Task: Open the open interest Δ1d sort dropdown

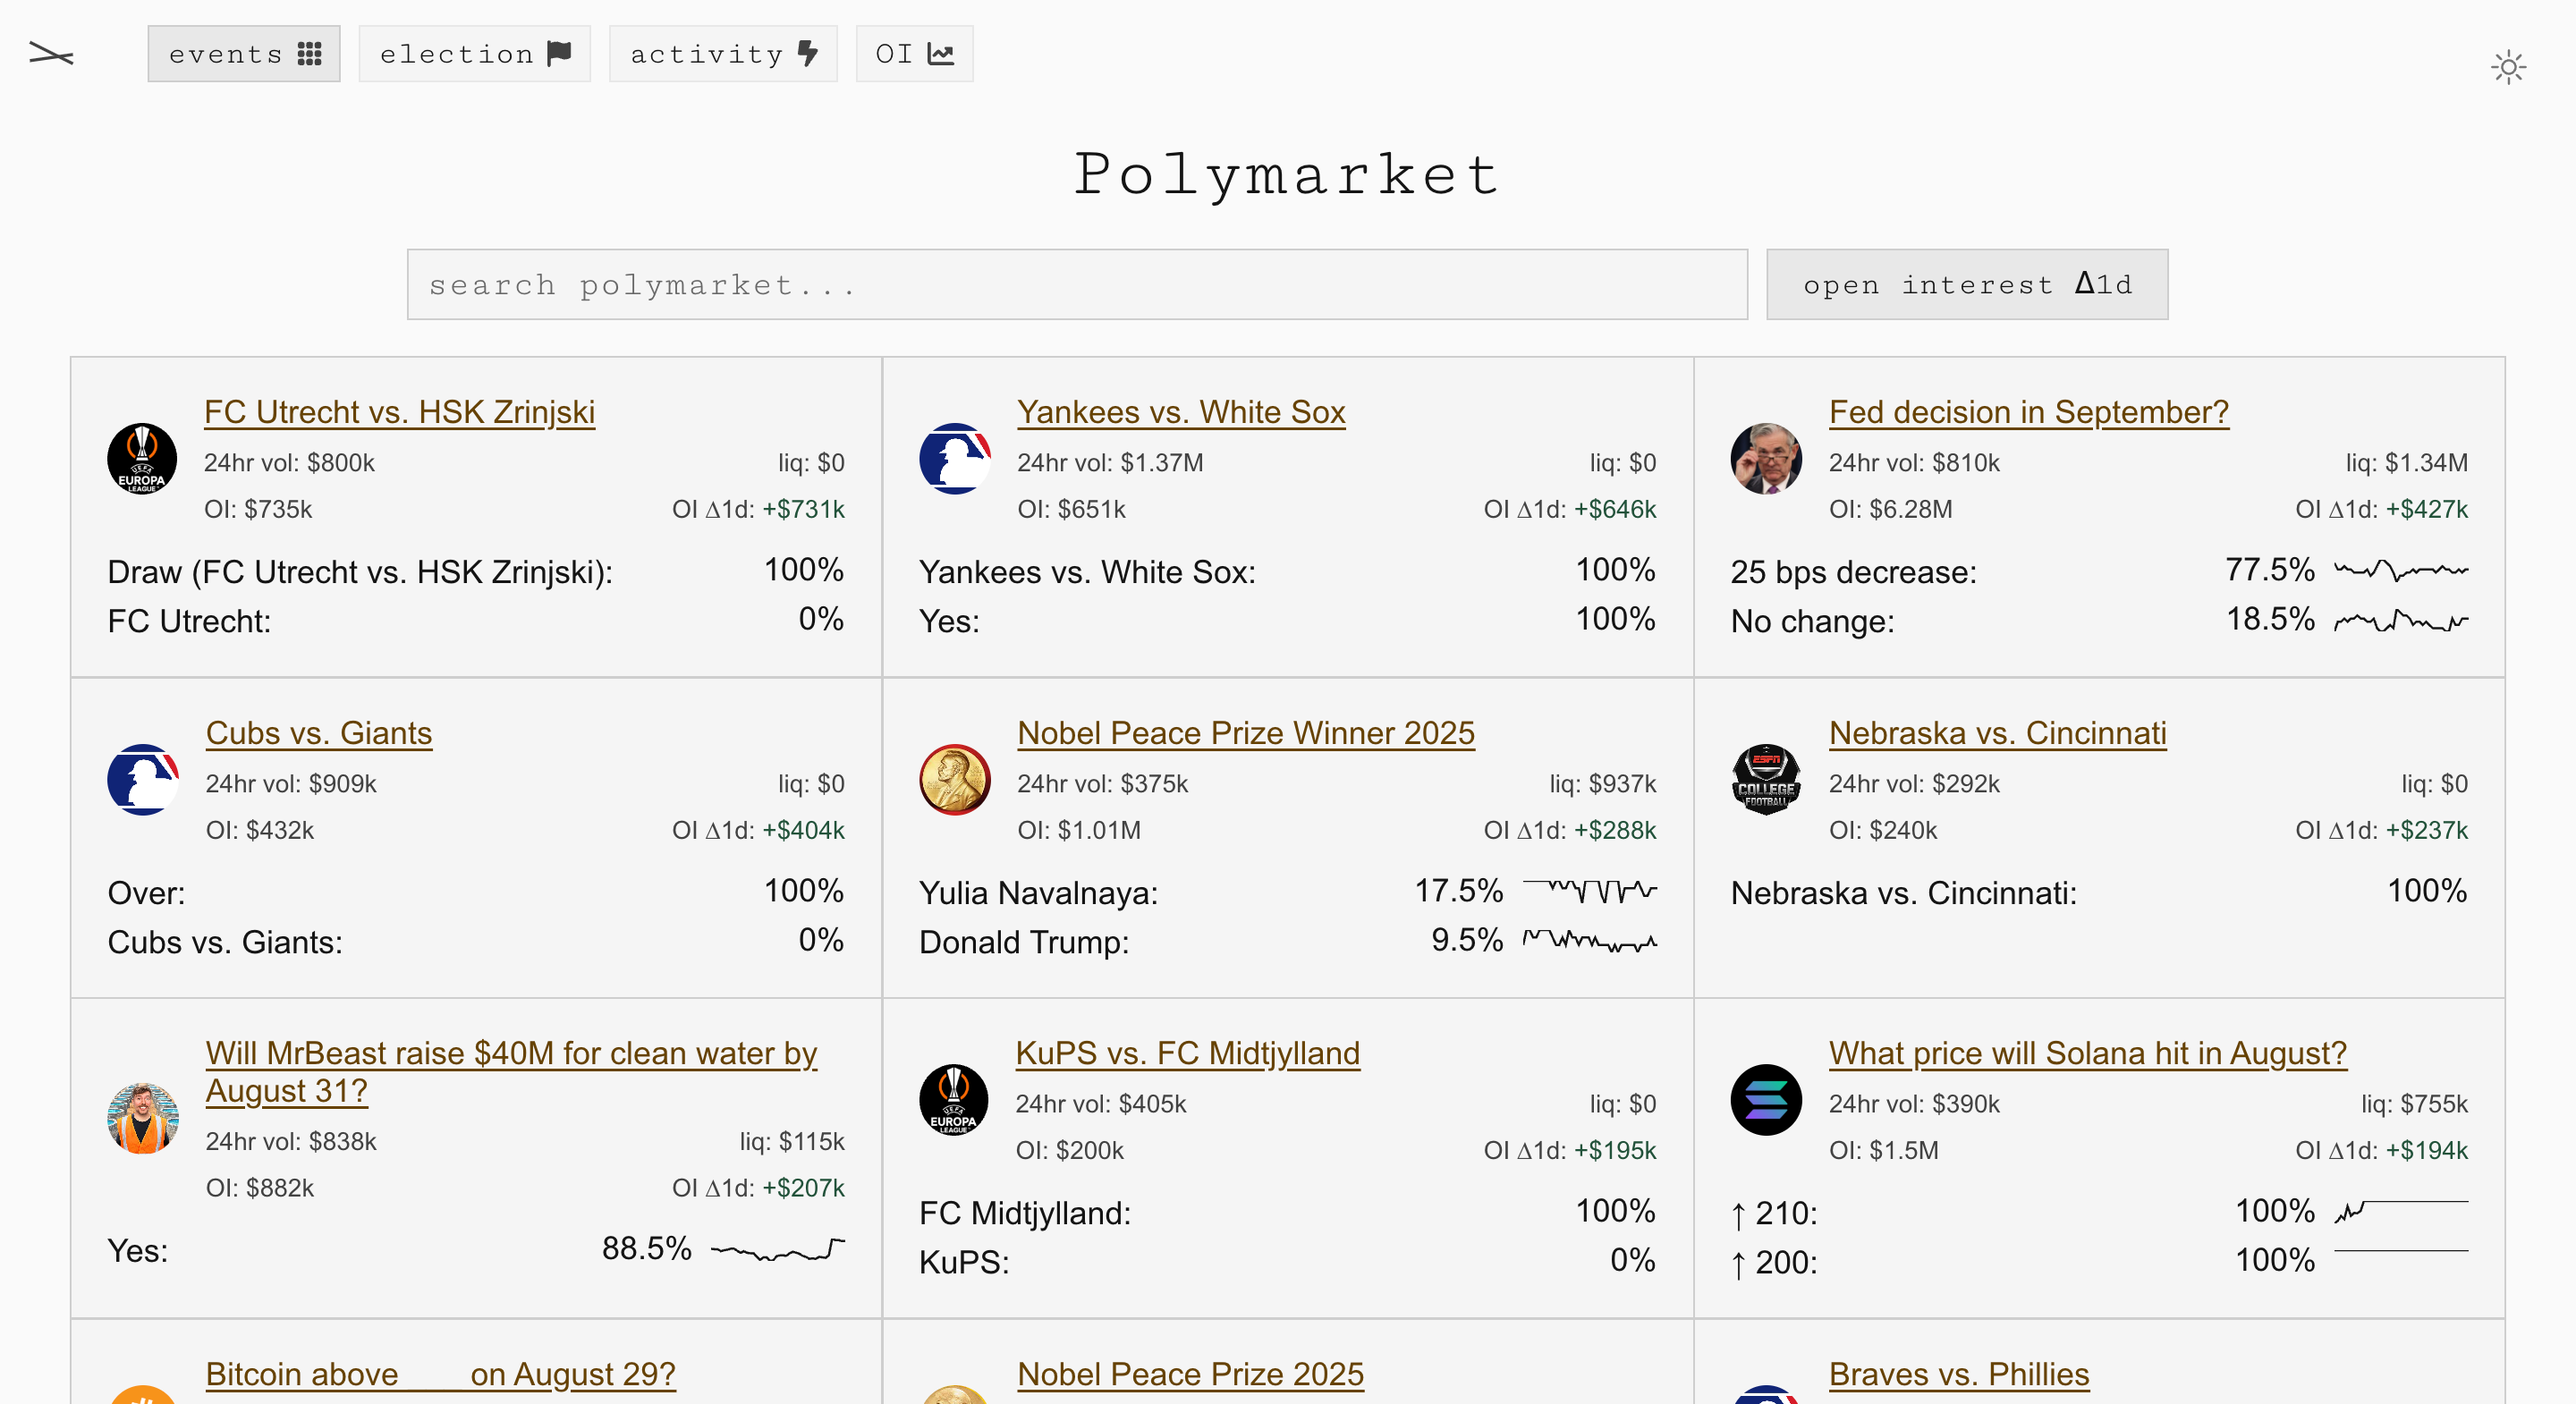Action: click(x=1966, y=285)
